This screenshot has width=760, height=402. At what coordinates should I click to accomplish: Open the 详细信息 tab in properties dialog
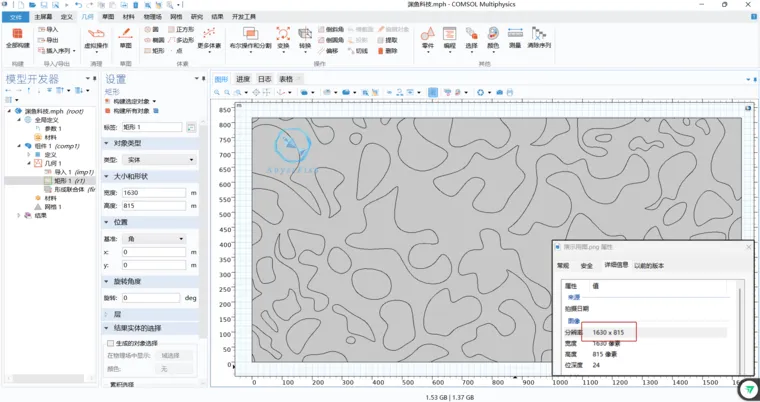point(616,265)
